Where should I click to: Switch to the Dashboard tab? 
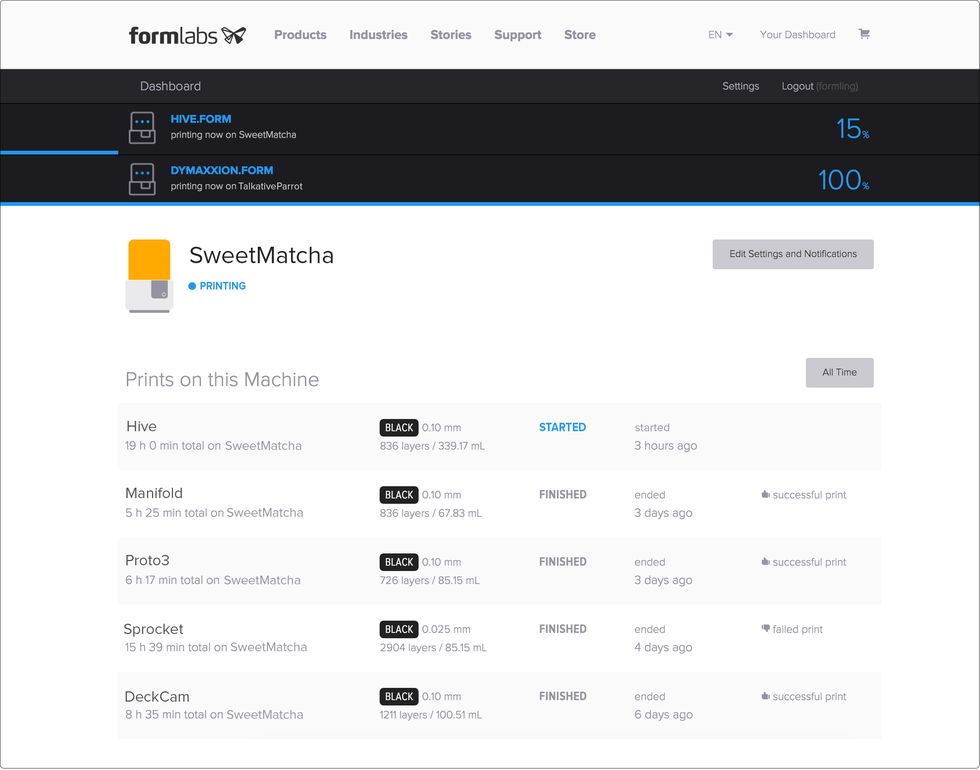[x=170, y=86]
